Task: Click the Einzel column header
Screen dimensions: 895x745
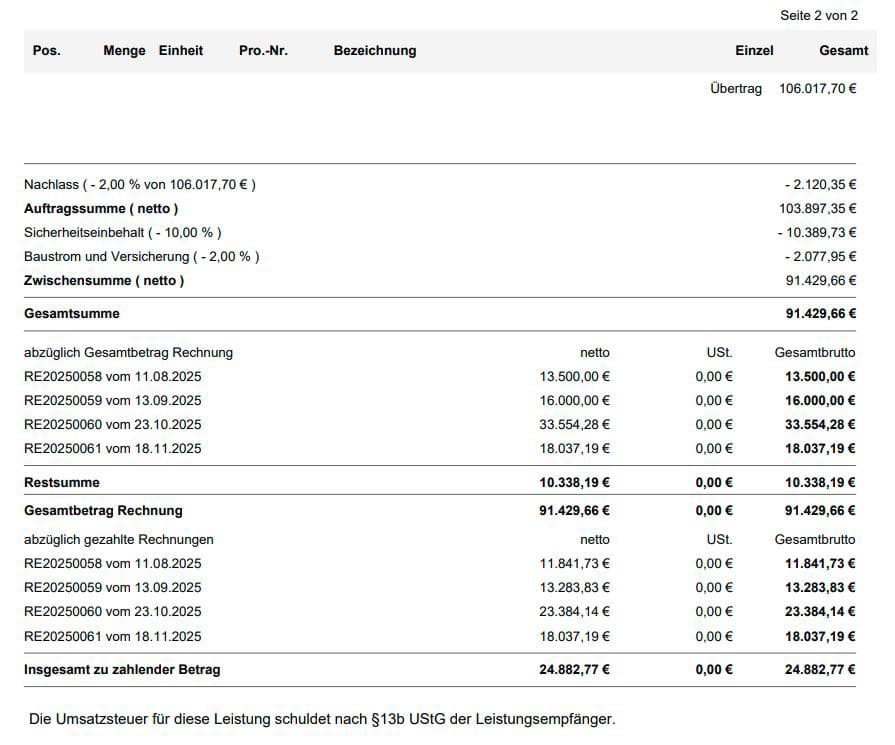Action: (x=754, y=51)
